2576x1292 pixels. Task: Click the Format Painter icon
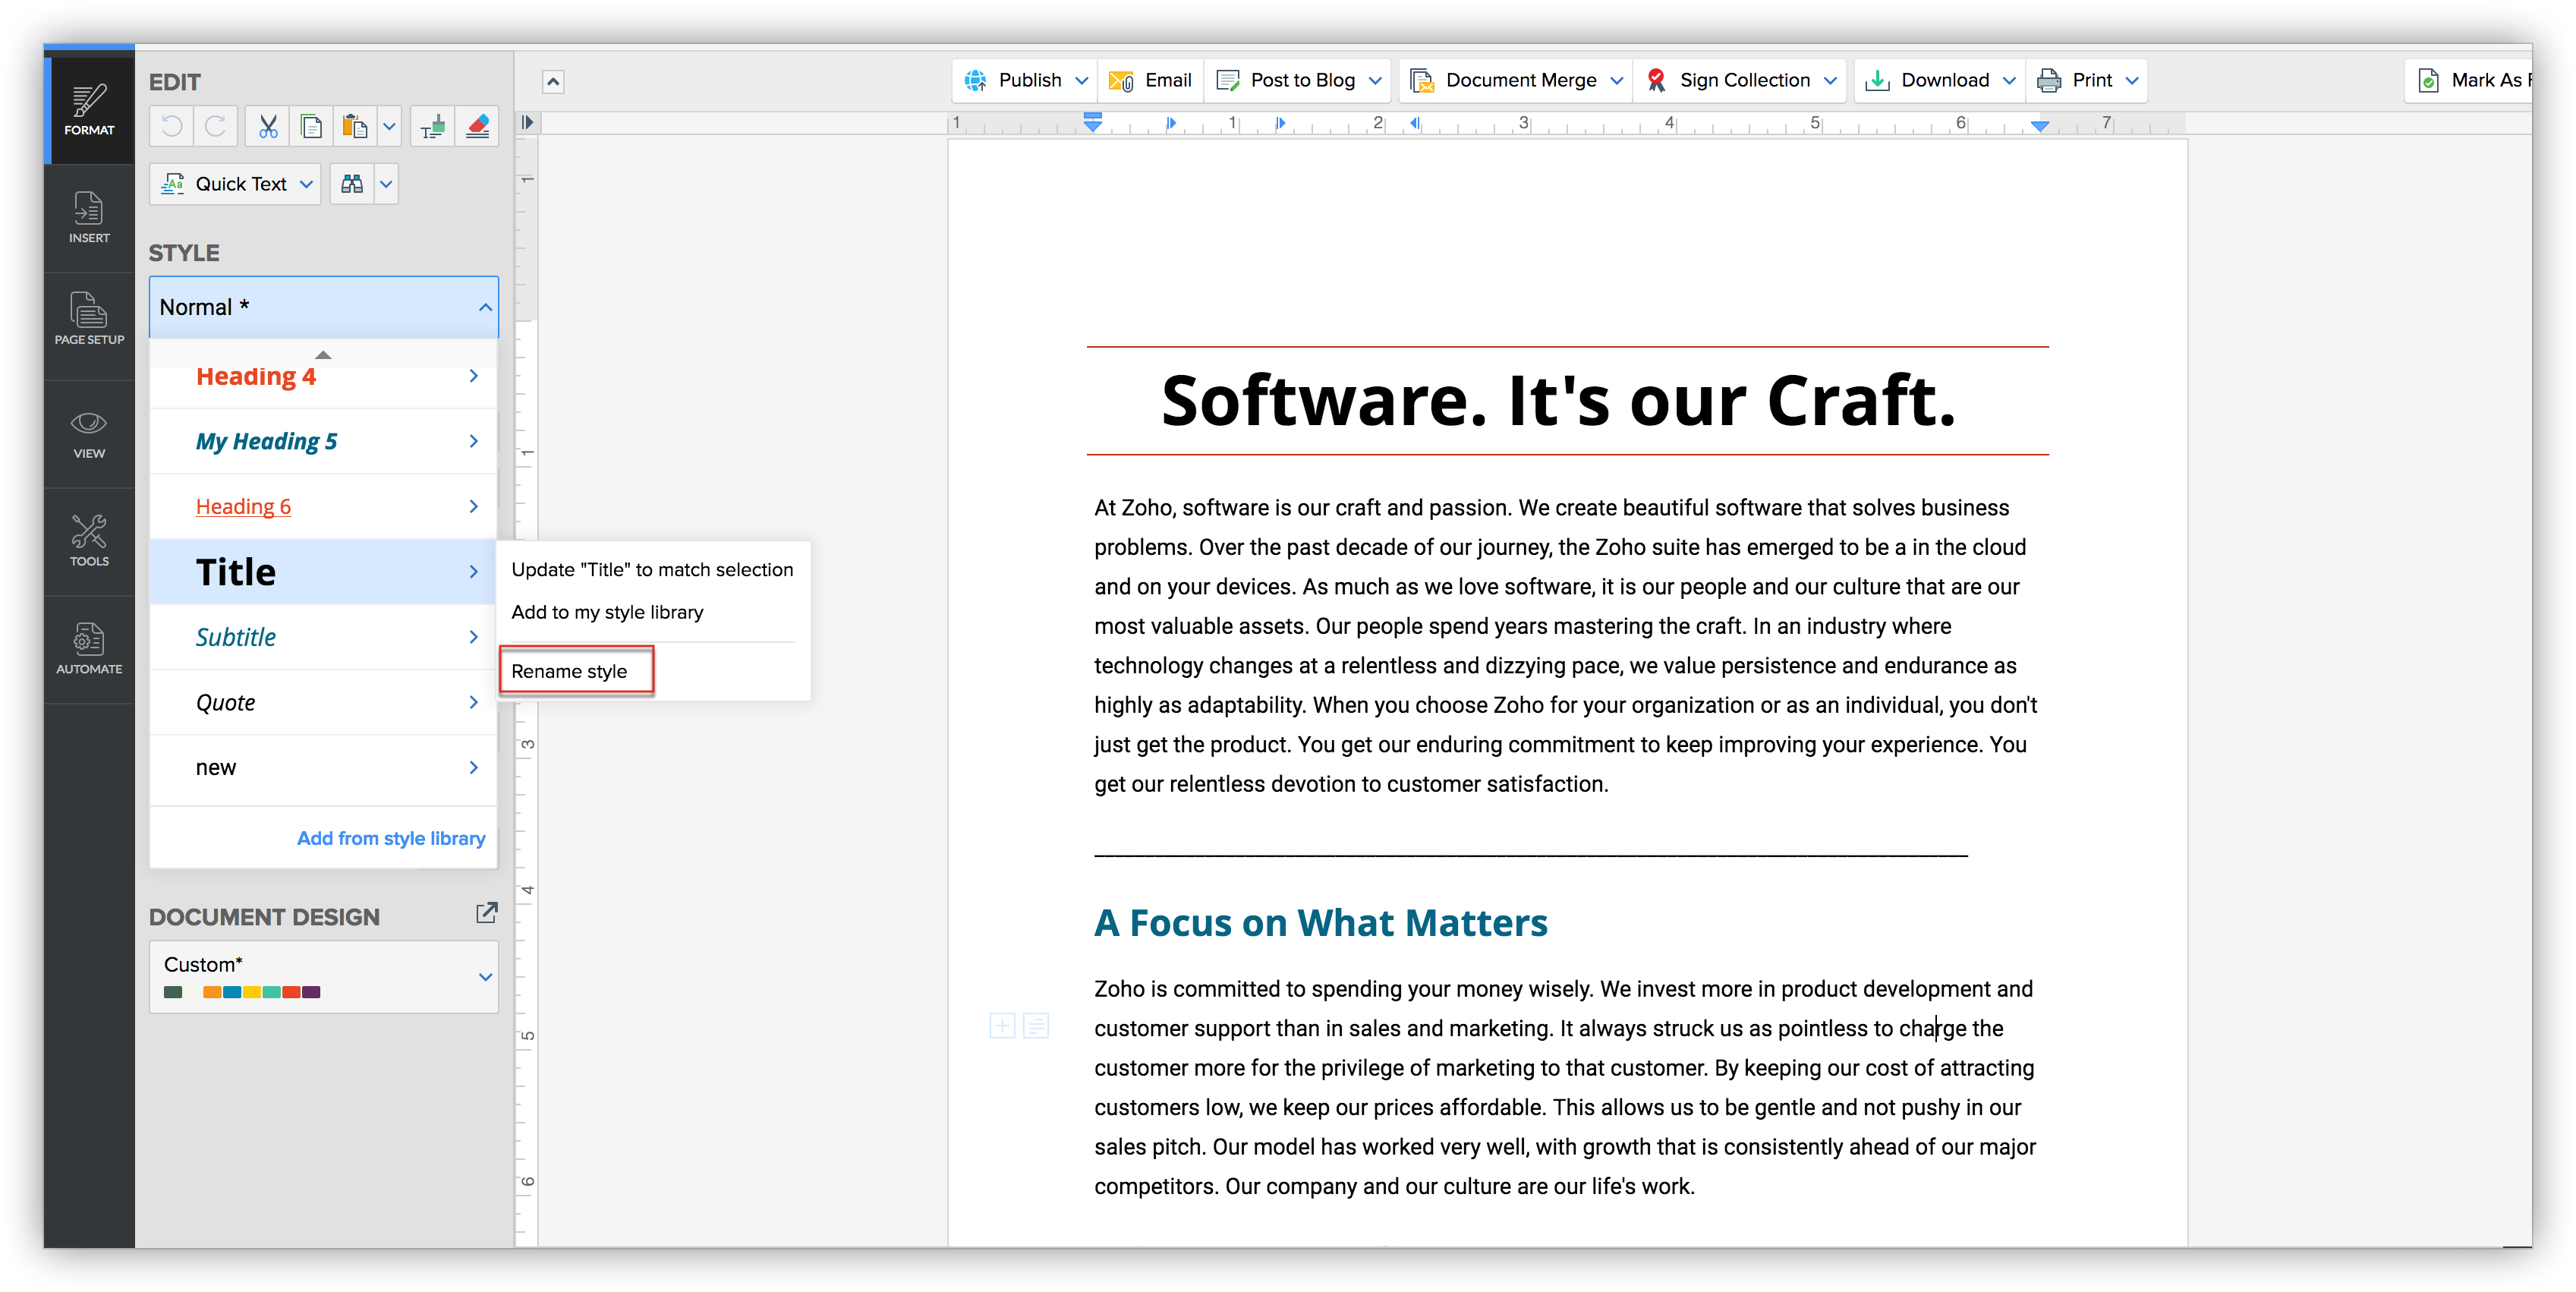click(x=433, y=126)
